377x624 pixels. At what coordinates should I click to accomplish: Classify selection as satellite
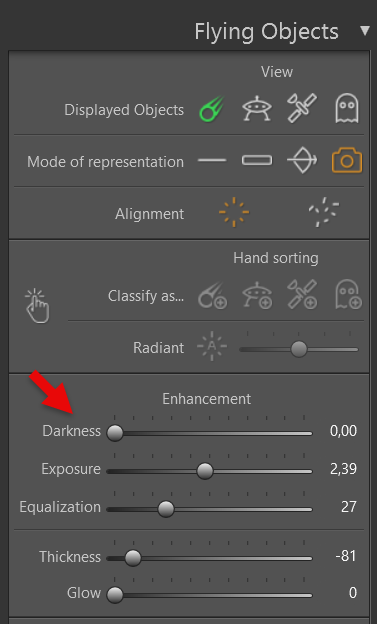[x=302, y=295]
